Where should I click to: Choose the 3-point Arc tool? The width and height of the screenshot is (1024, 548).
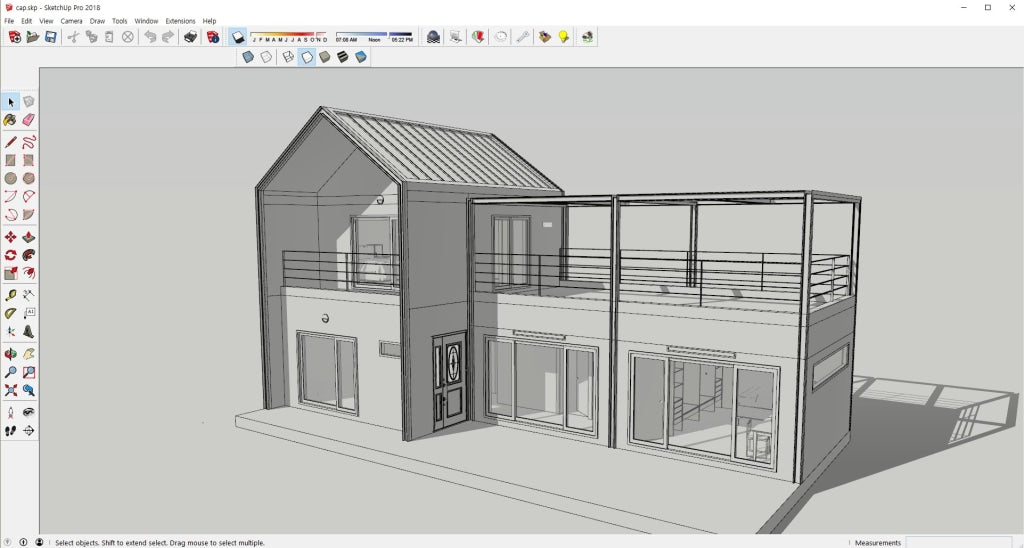coord(10,214)
